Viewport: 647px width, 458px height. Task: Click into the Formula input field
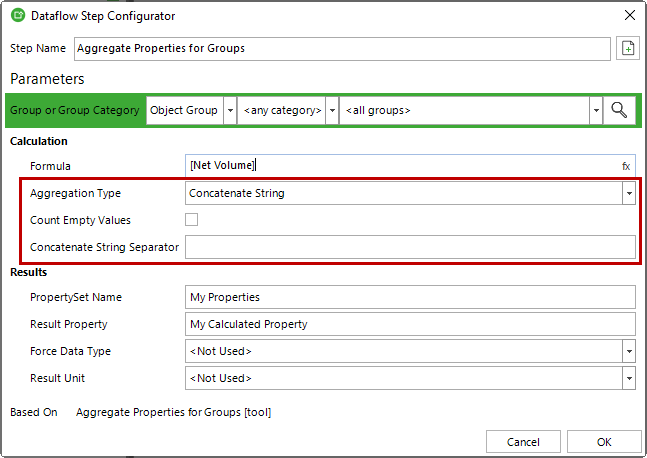pyautogui.click(x=400, y=166)
